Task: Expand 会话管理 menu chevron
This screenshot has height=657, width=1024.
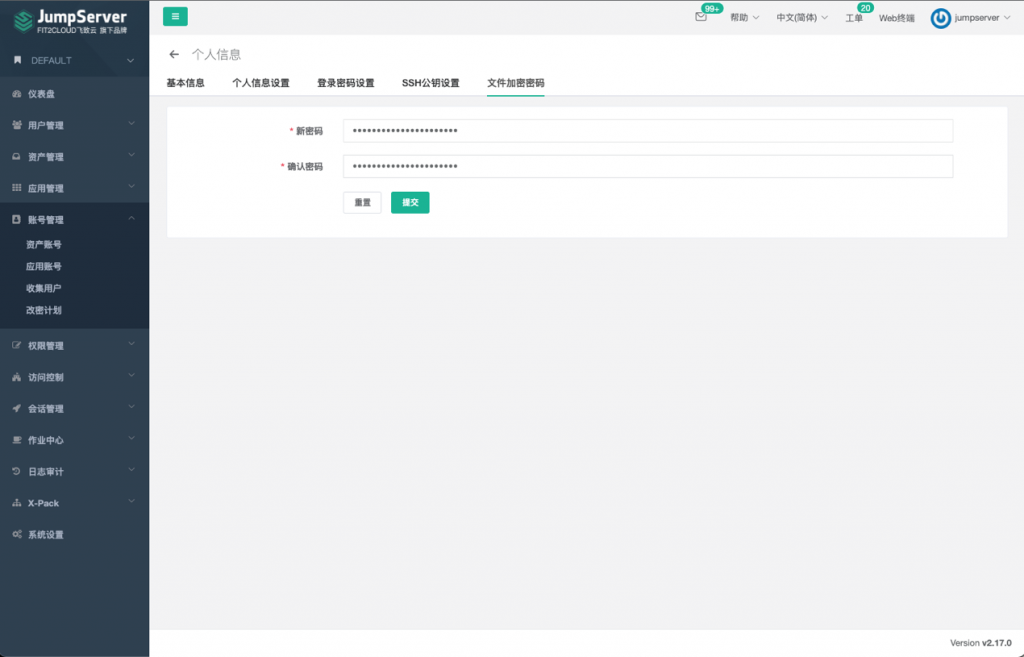Action: click(131, 406)
